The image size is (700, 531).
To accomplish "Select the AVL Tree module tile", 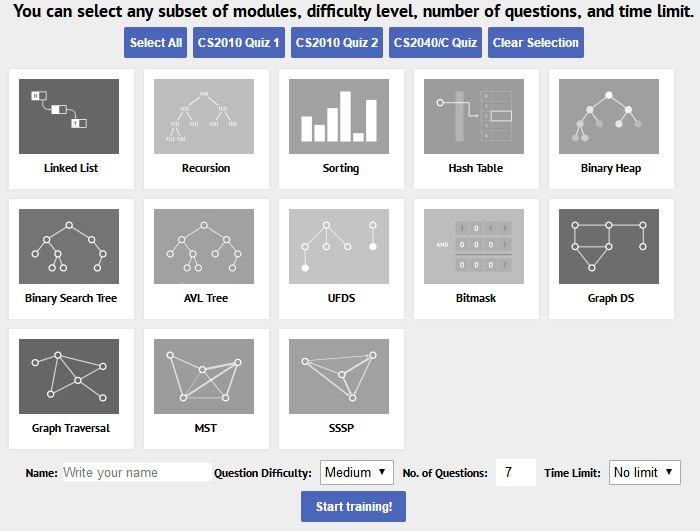I will (204, 247).
